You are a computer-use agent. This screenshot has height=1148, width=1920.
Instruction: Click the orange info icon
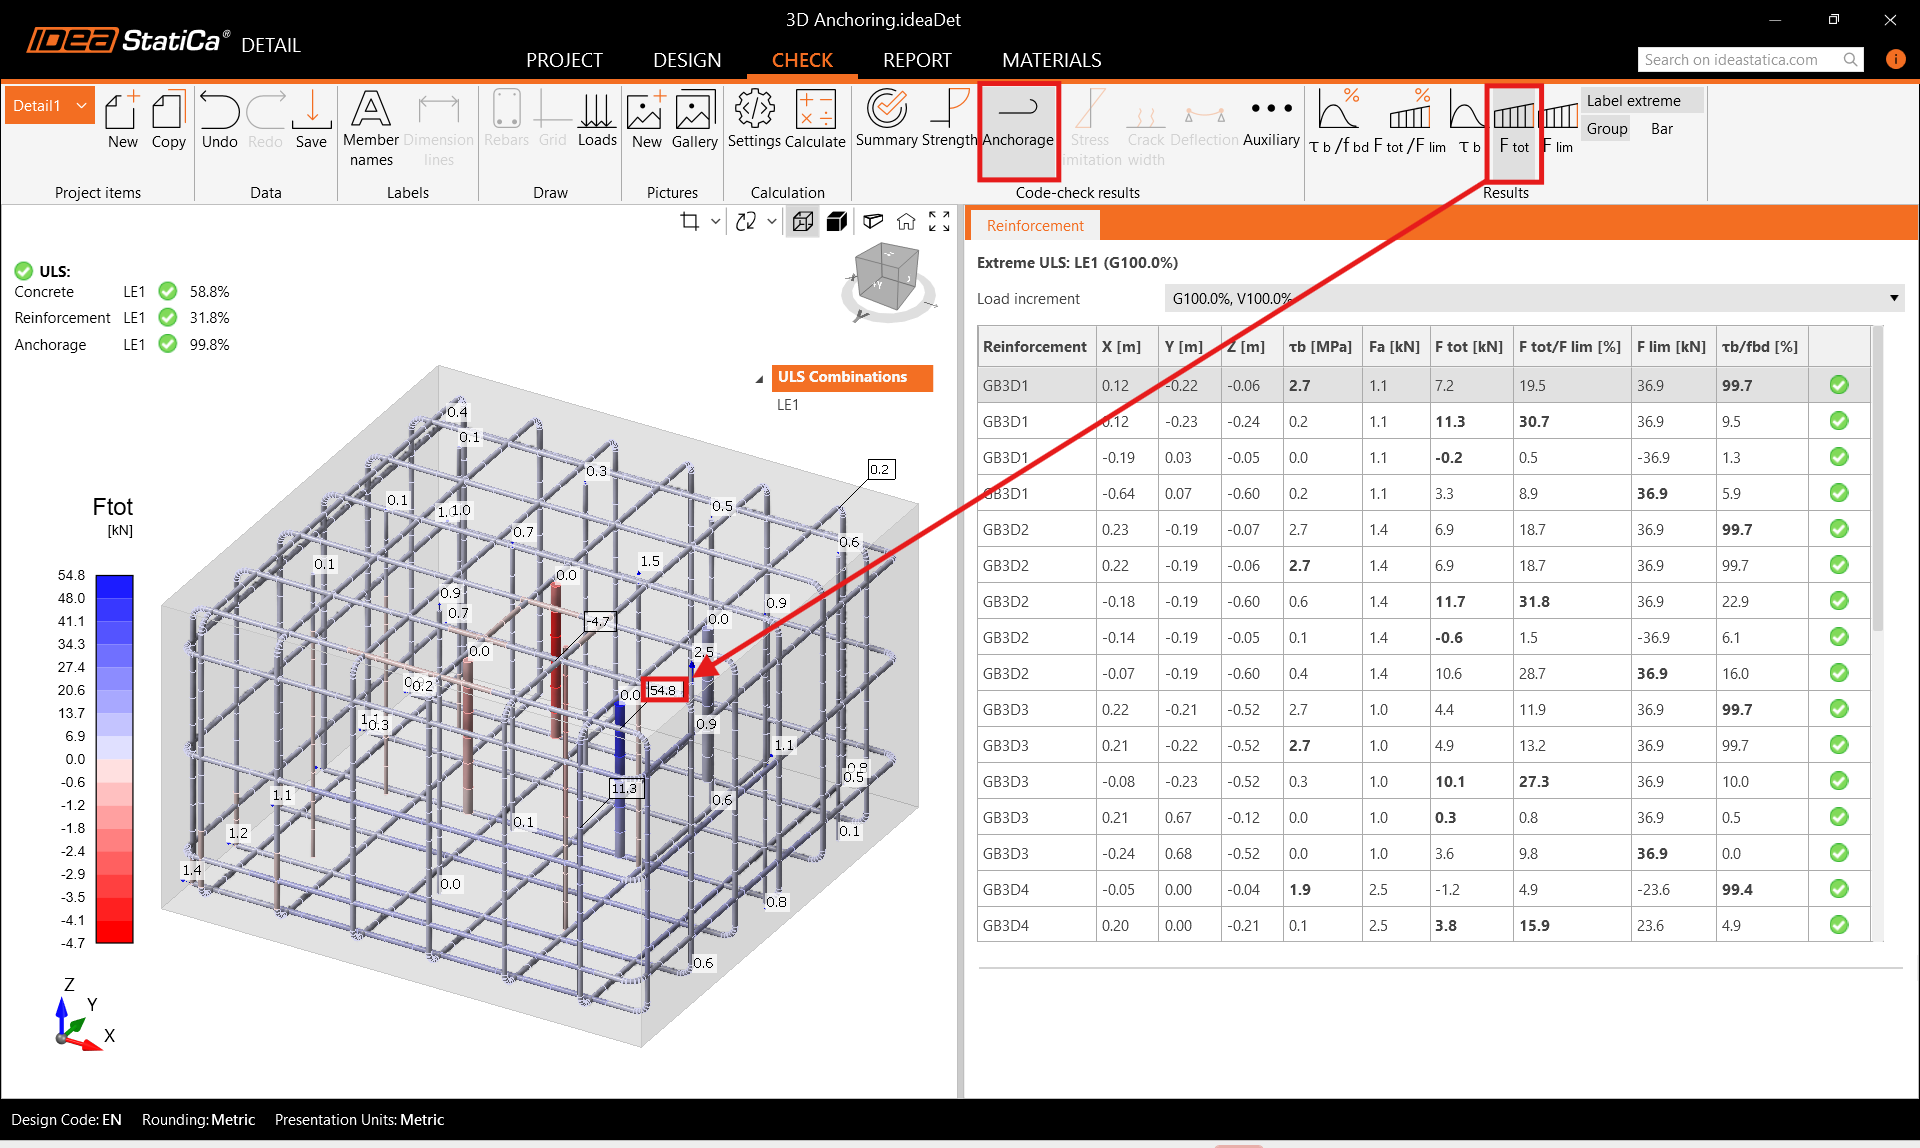tap(1895, 59)
